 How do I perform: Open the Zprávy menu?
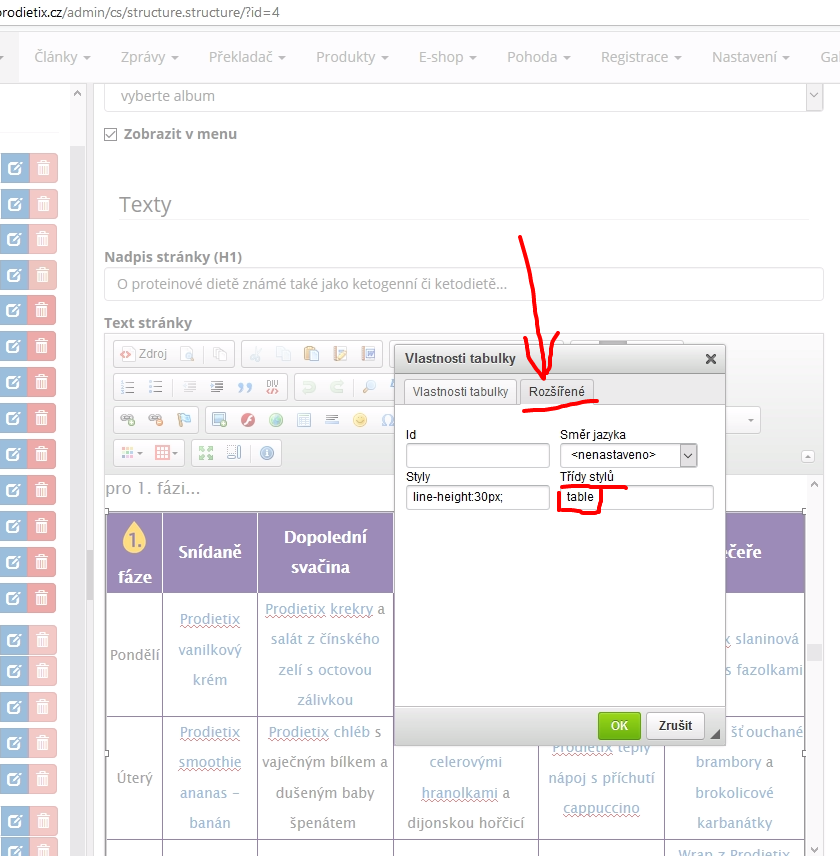point(150,57)
